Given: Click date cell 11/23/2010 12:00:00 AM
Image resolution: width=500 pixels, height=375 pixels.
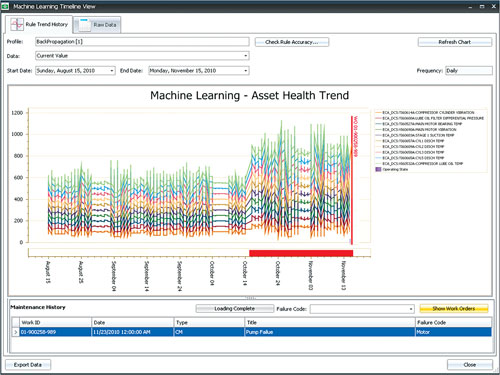Looking at the screenshot, I should click(x=133, y=332).
